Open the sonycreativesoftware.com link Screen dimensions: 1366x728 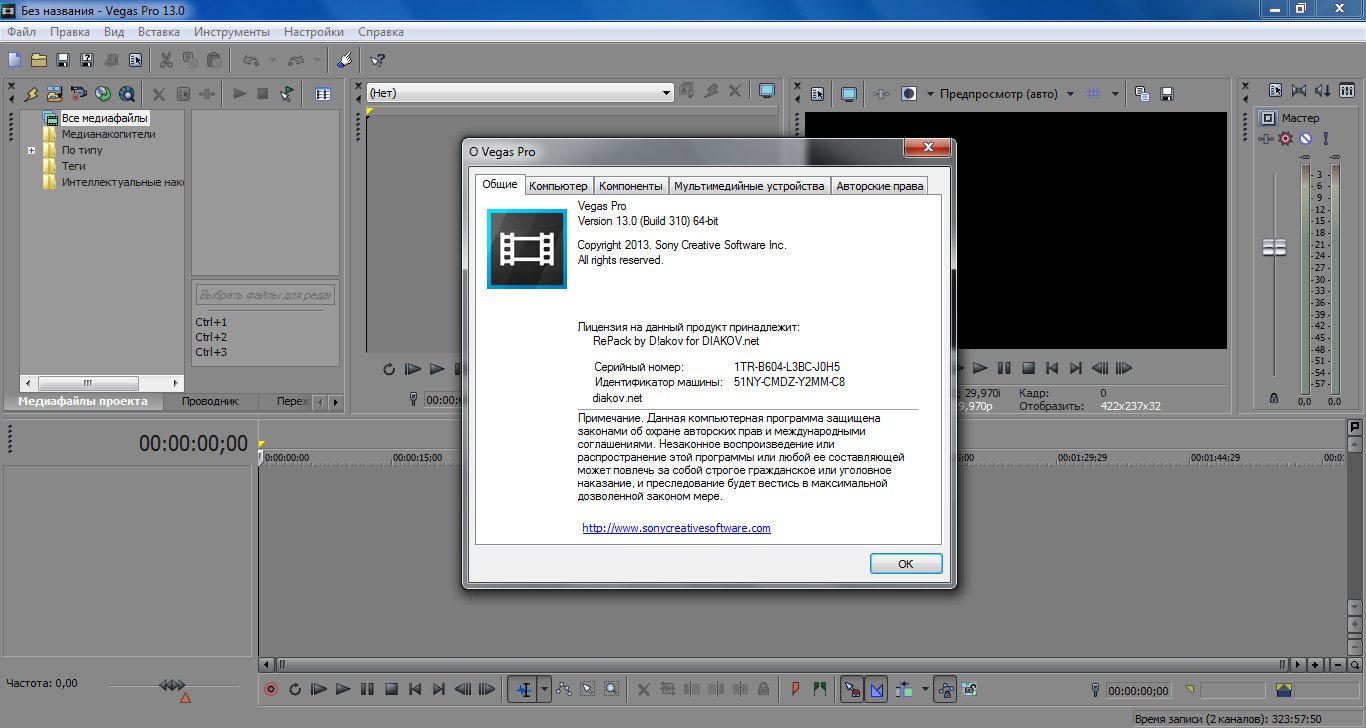point(676,528)
